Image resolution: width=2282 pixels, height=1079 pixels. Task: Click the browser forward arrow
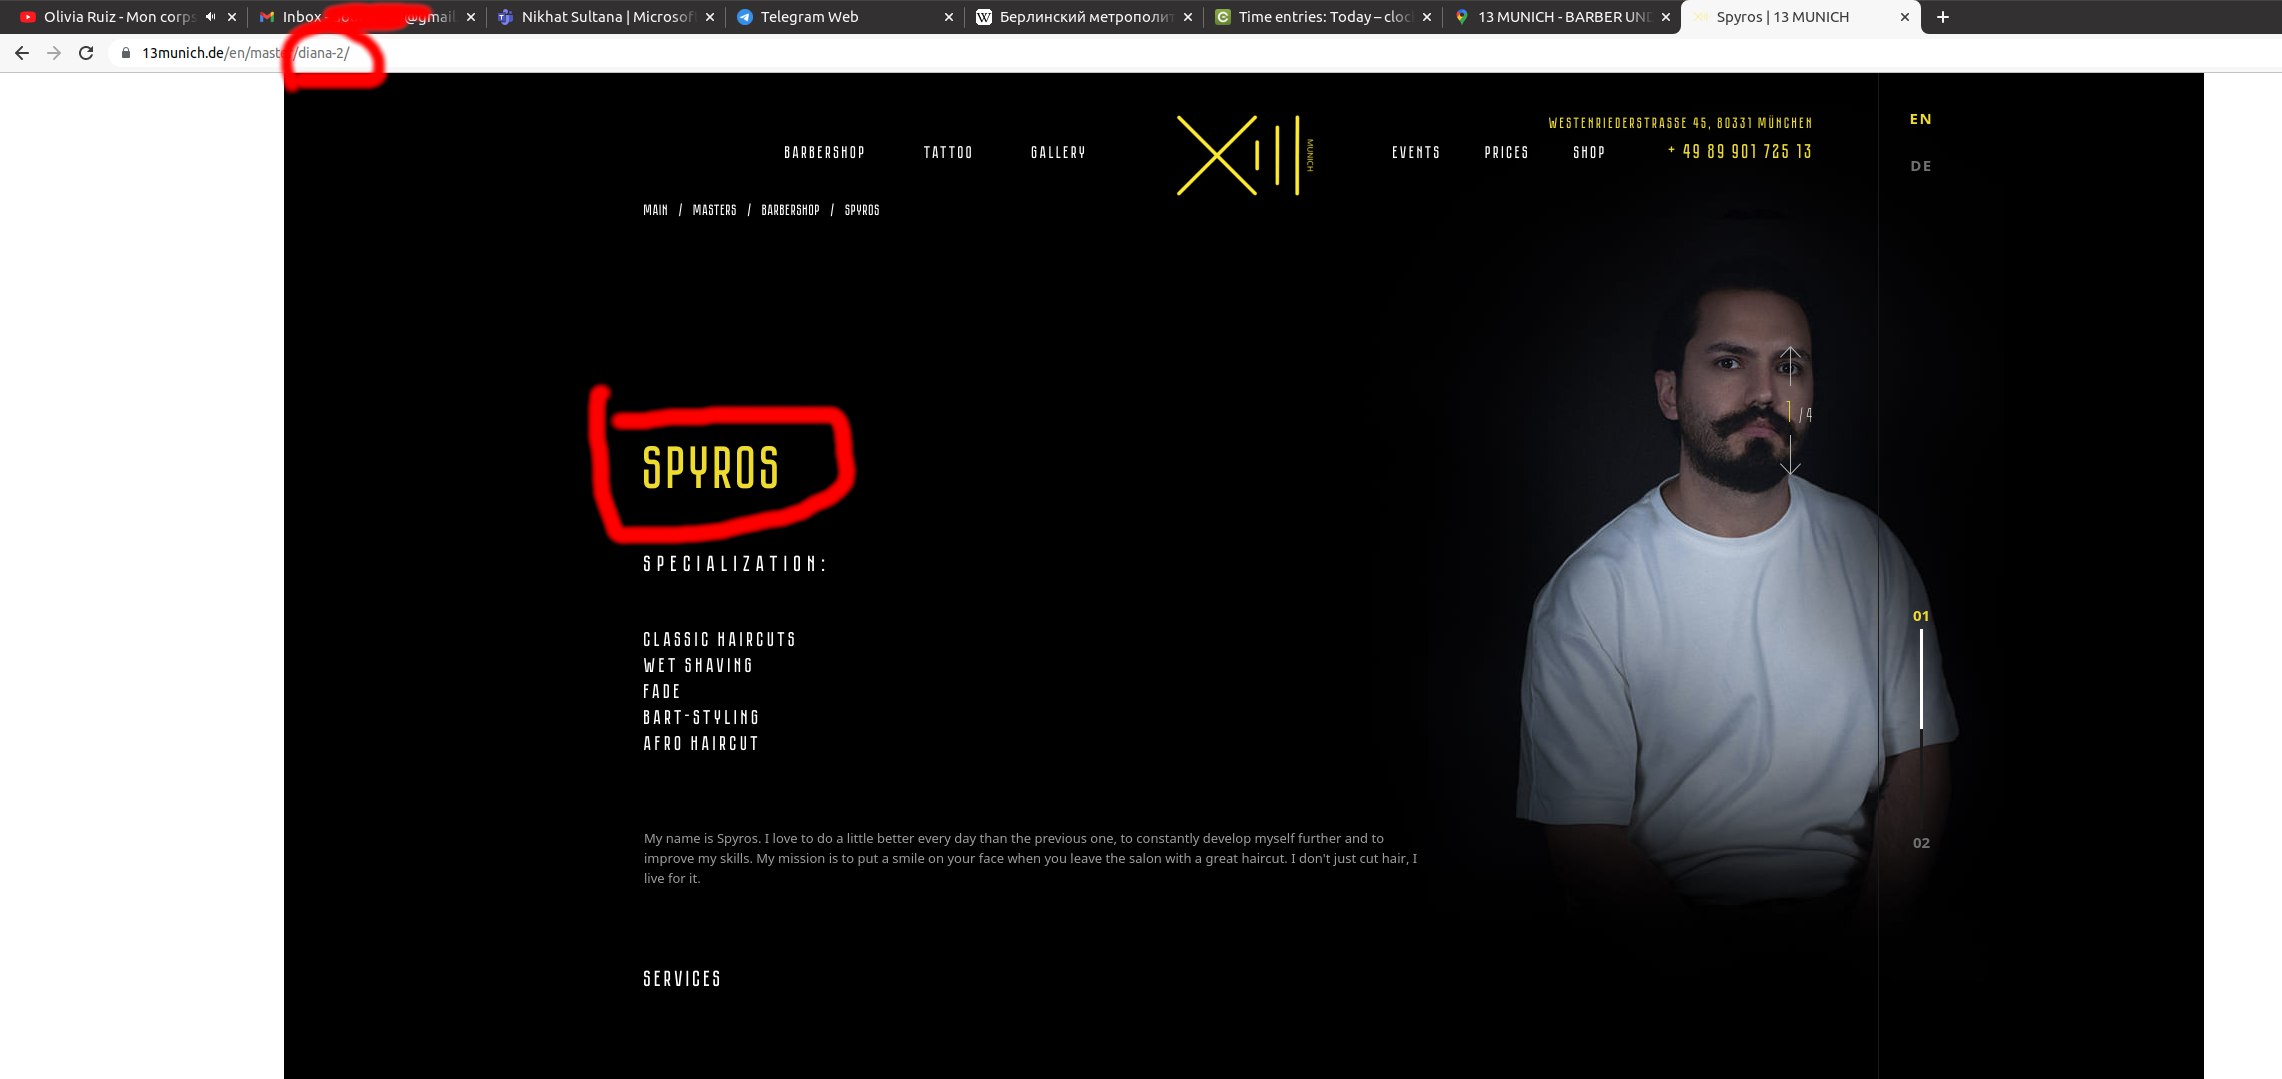tap(54, 53)
